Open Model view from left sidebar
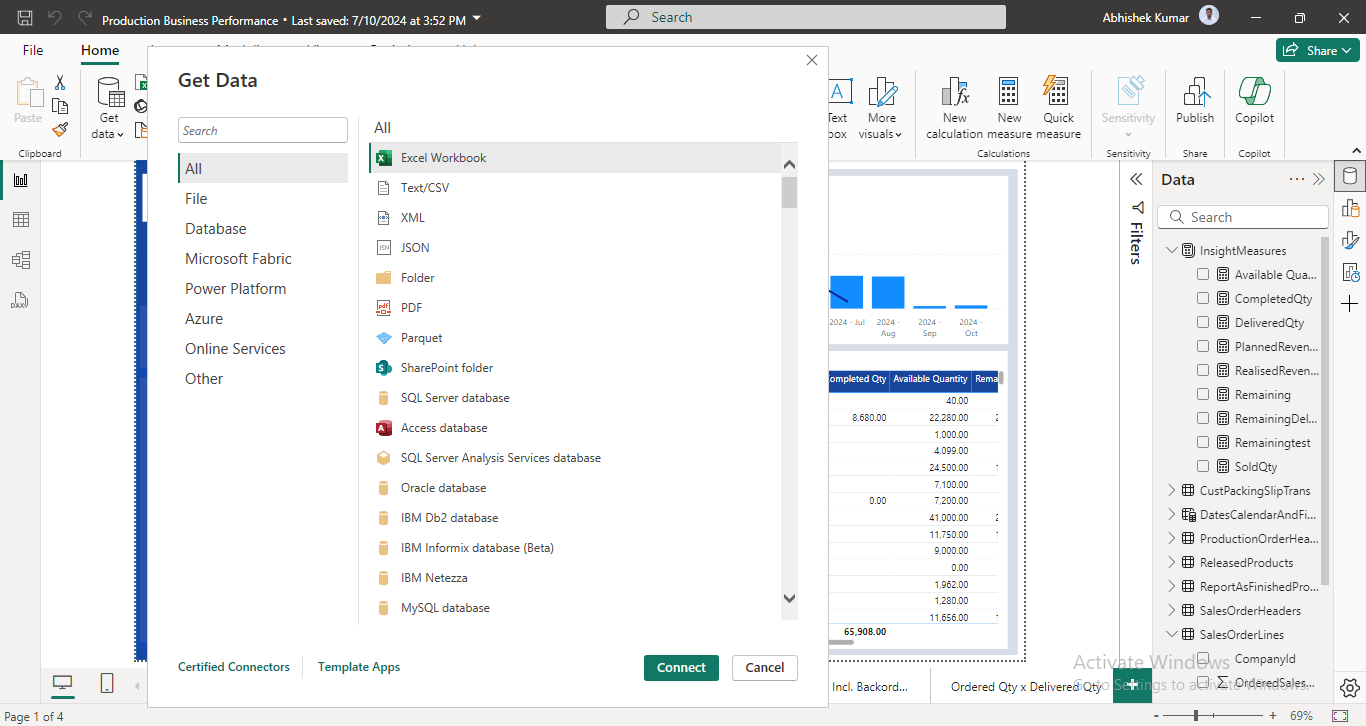This screenshot has width=1366, height=726. 20,260
